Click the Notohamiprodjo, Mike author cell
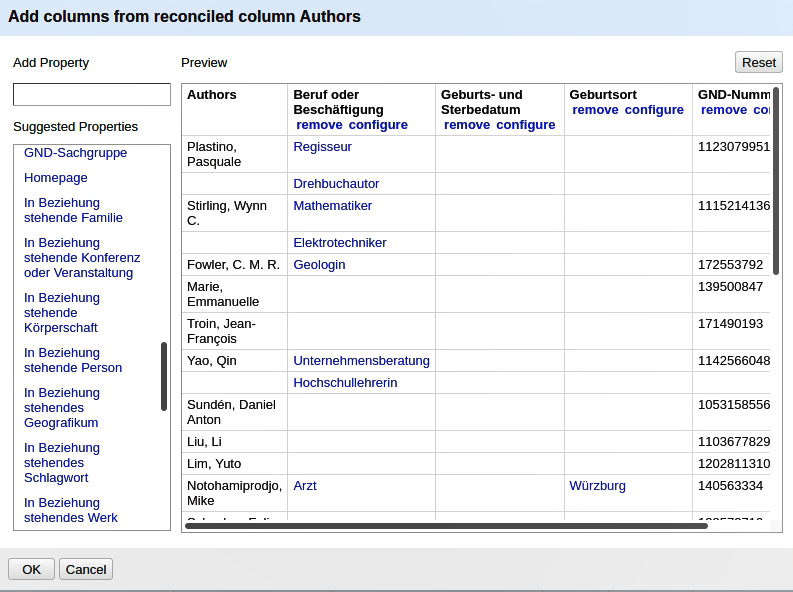 [235, 493]
